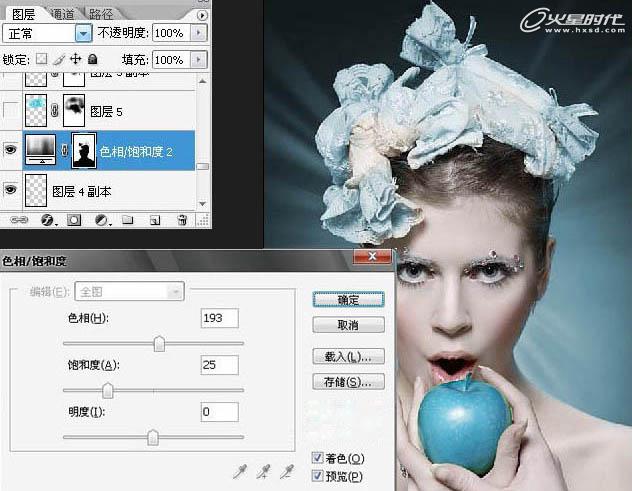This screenshot has height=491, width=632.
Task: Toggle lock position icon
Action: click(75, 59)
